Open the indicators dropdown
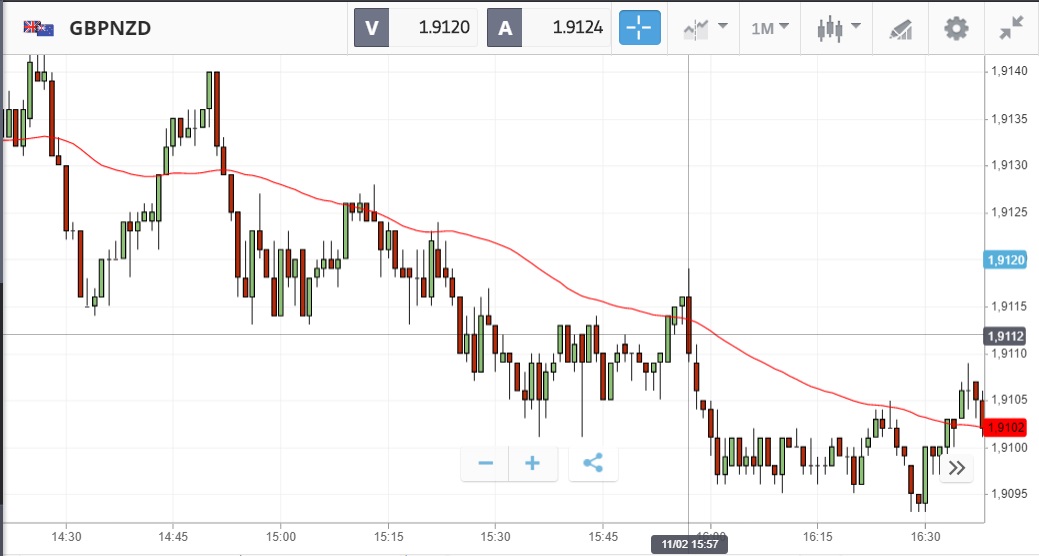Image resolution: width=1039 pixels, height=556 pixels. [704, 28]
